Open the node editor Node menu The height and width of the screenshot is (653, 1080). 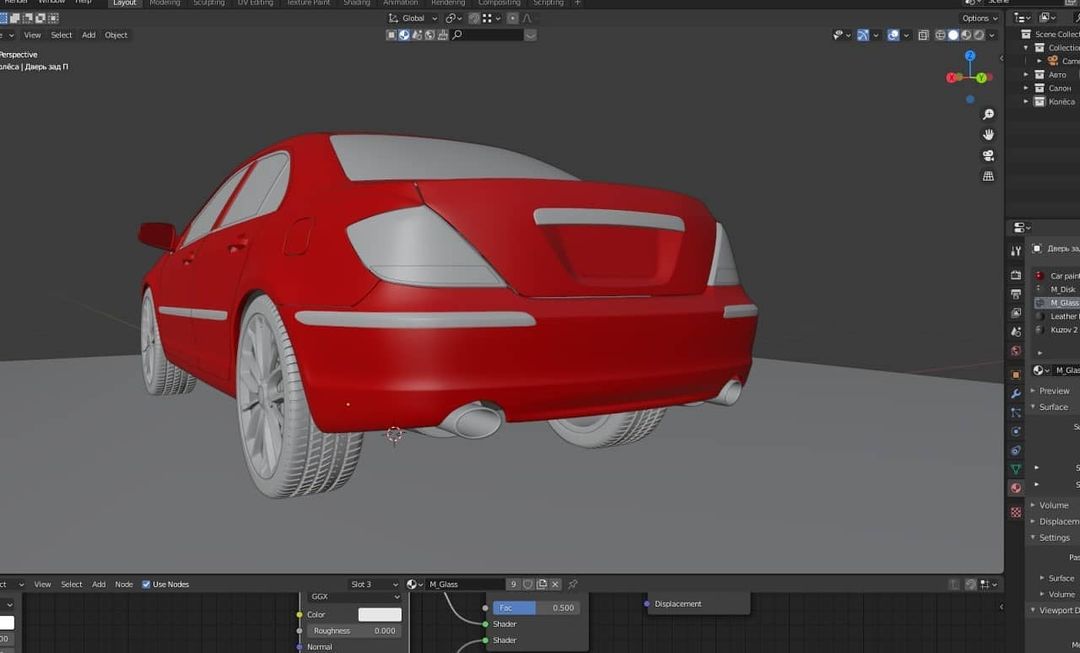tap(124, 584)
